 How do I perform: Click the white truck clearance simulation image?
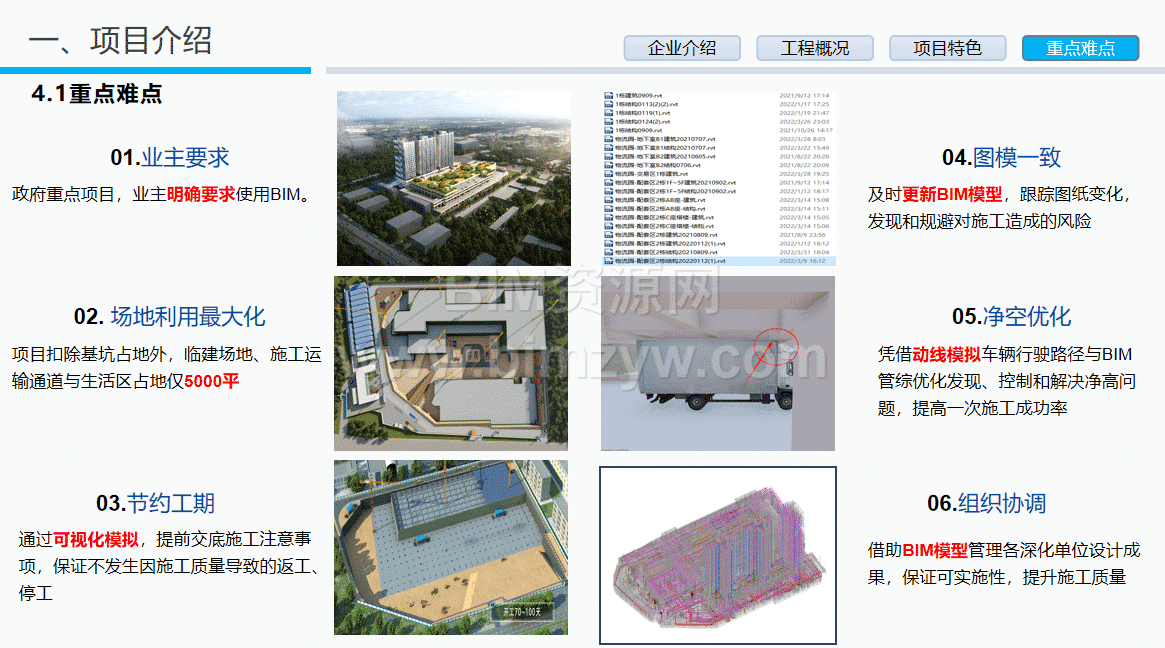tap(717, 364)
